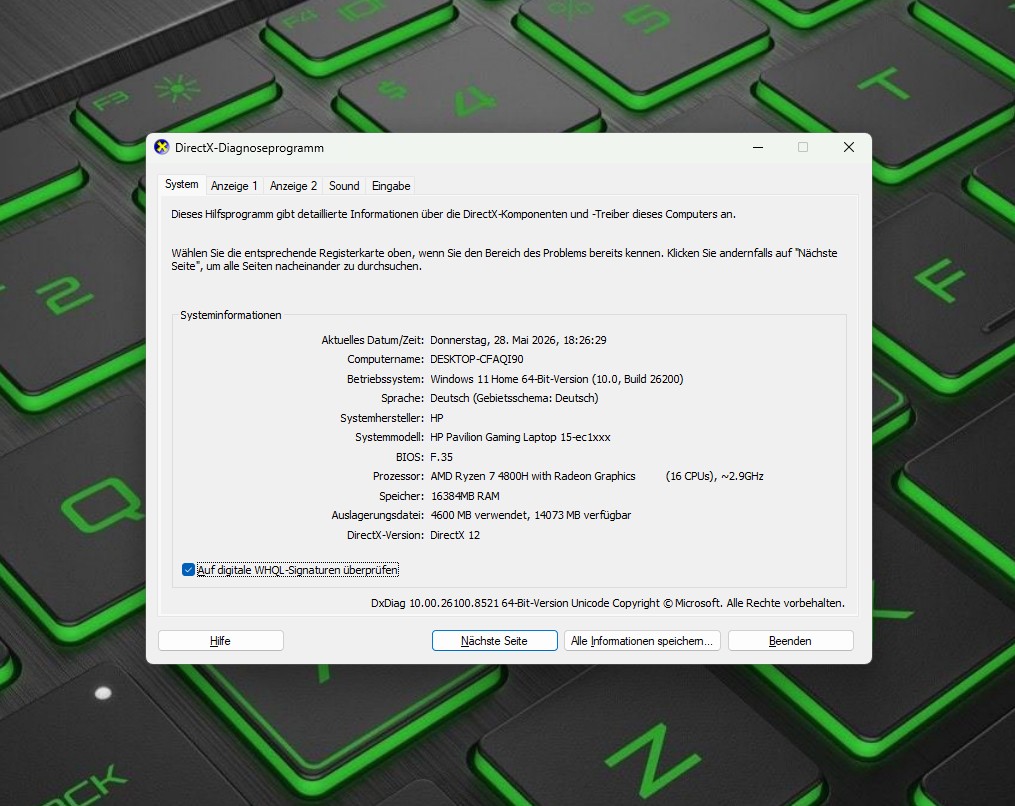
Task: Minimize the DirectX-Diagnoseprogramm window
Action: pos(758,148)
